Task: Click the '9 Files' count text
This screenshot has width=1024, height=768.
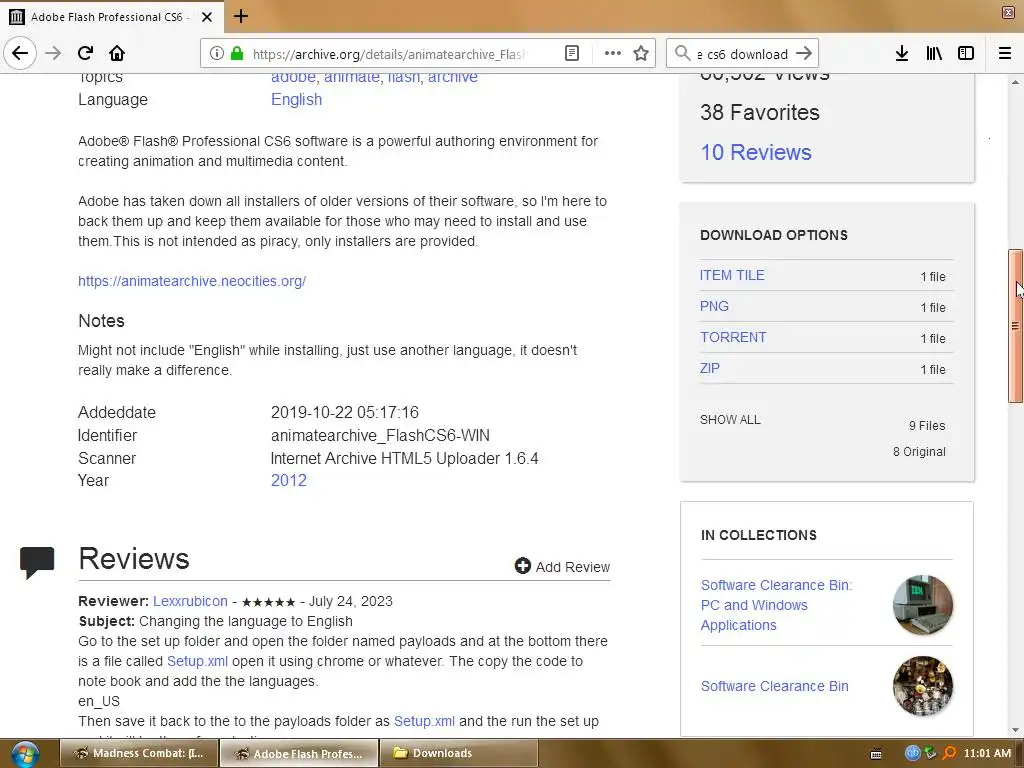Action: [x=927, y=425]
